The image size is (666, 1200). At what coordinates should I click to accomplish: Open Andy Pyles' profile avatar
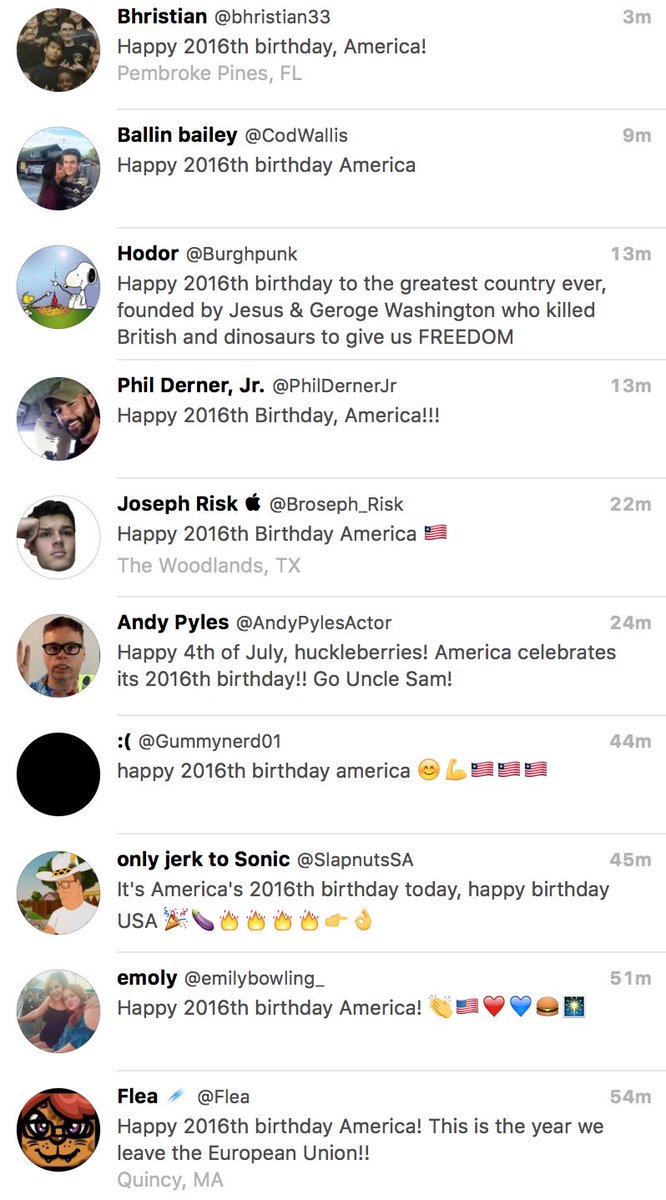[58, 655]
